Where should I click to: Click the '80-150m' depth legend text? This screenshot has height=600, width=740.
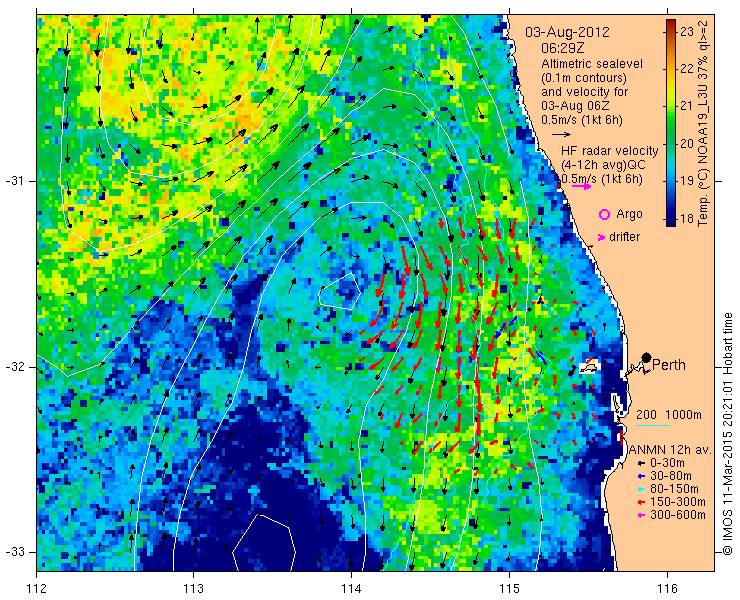click(x=673, y=489)
